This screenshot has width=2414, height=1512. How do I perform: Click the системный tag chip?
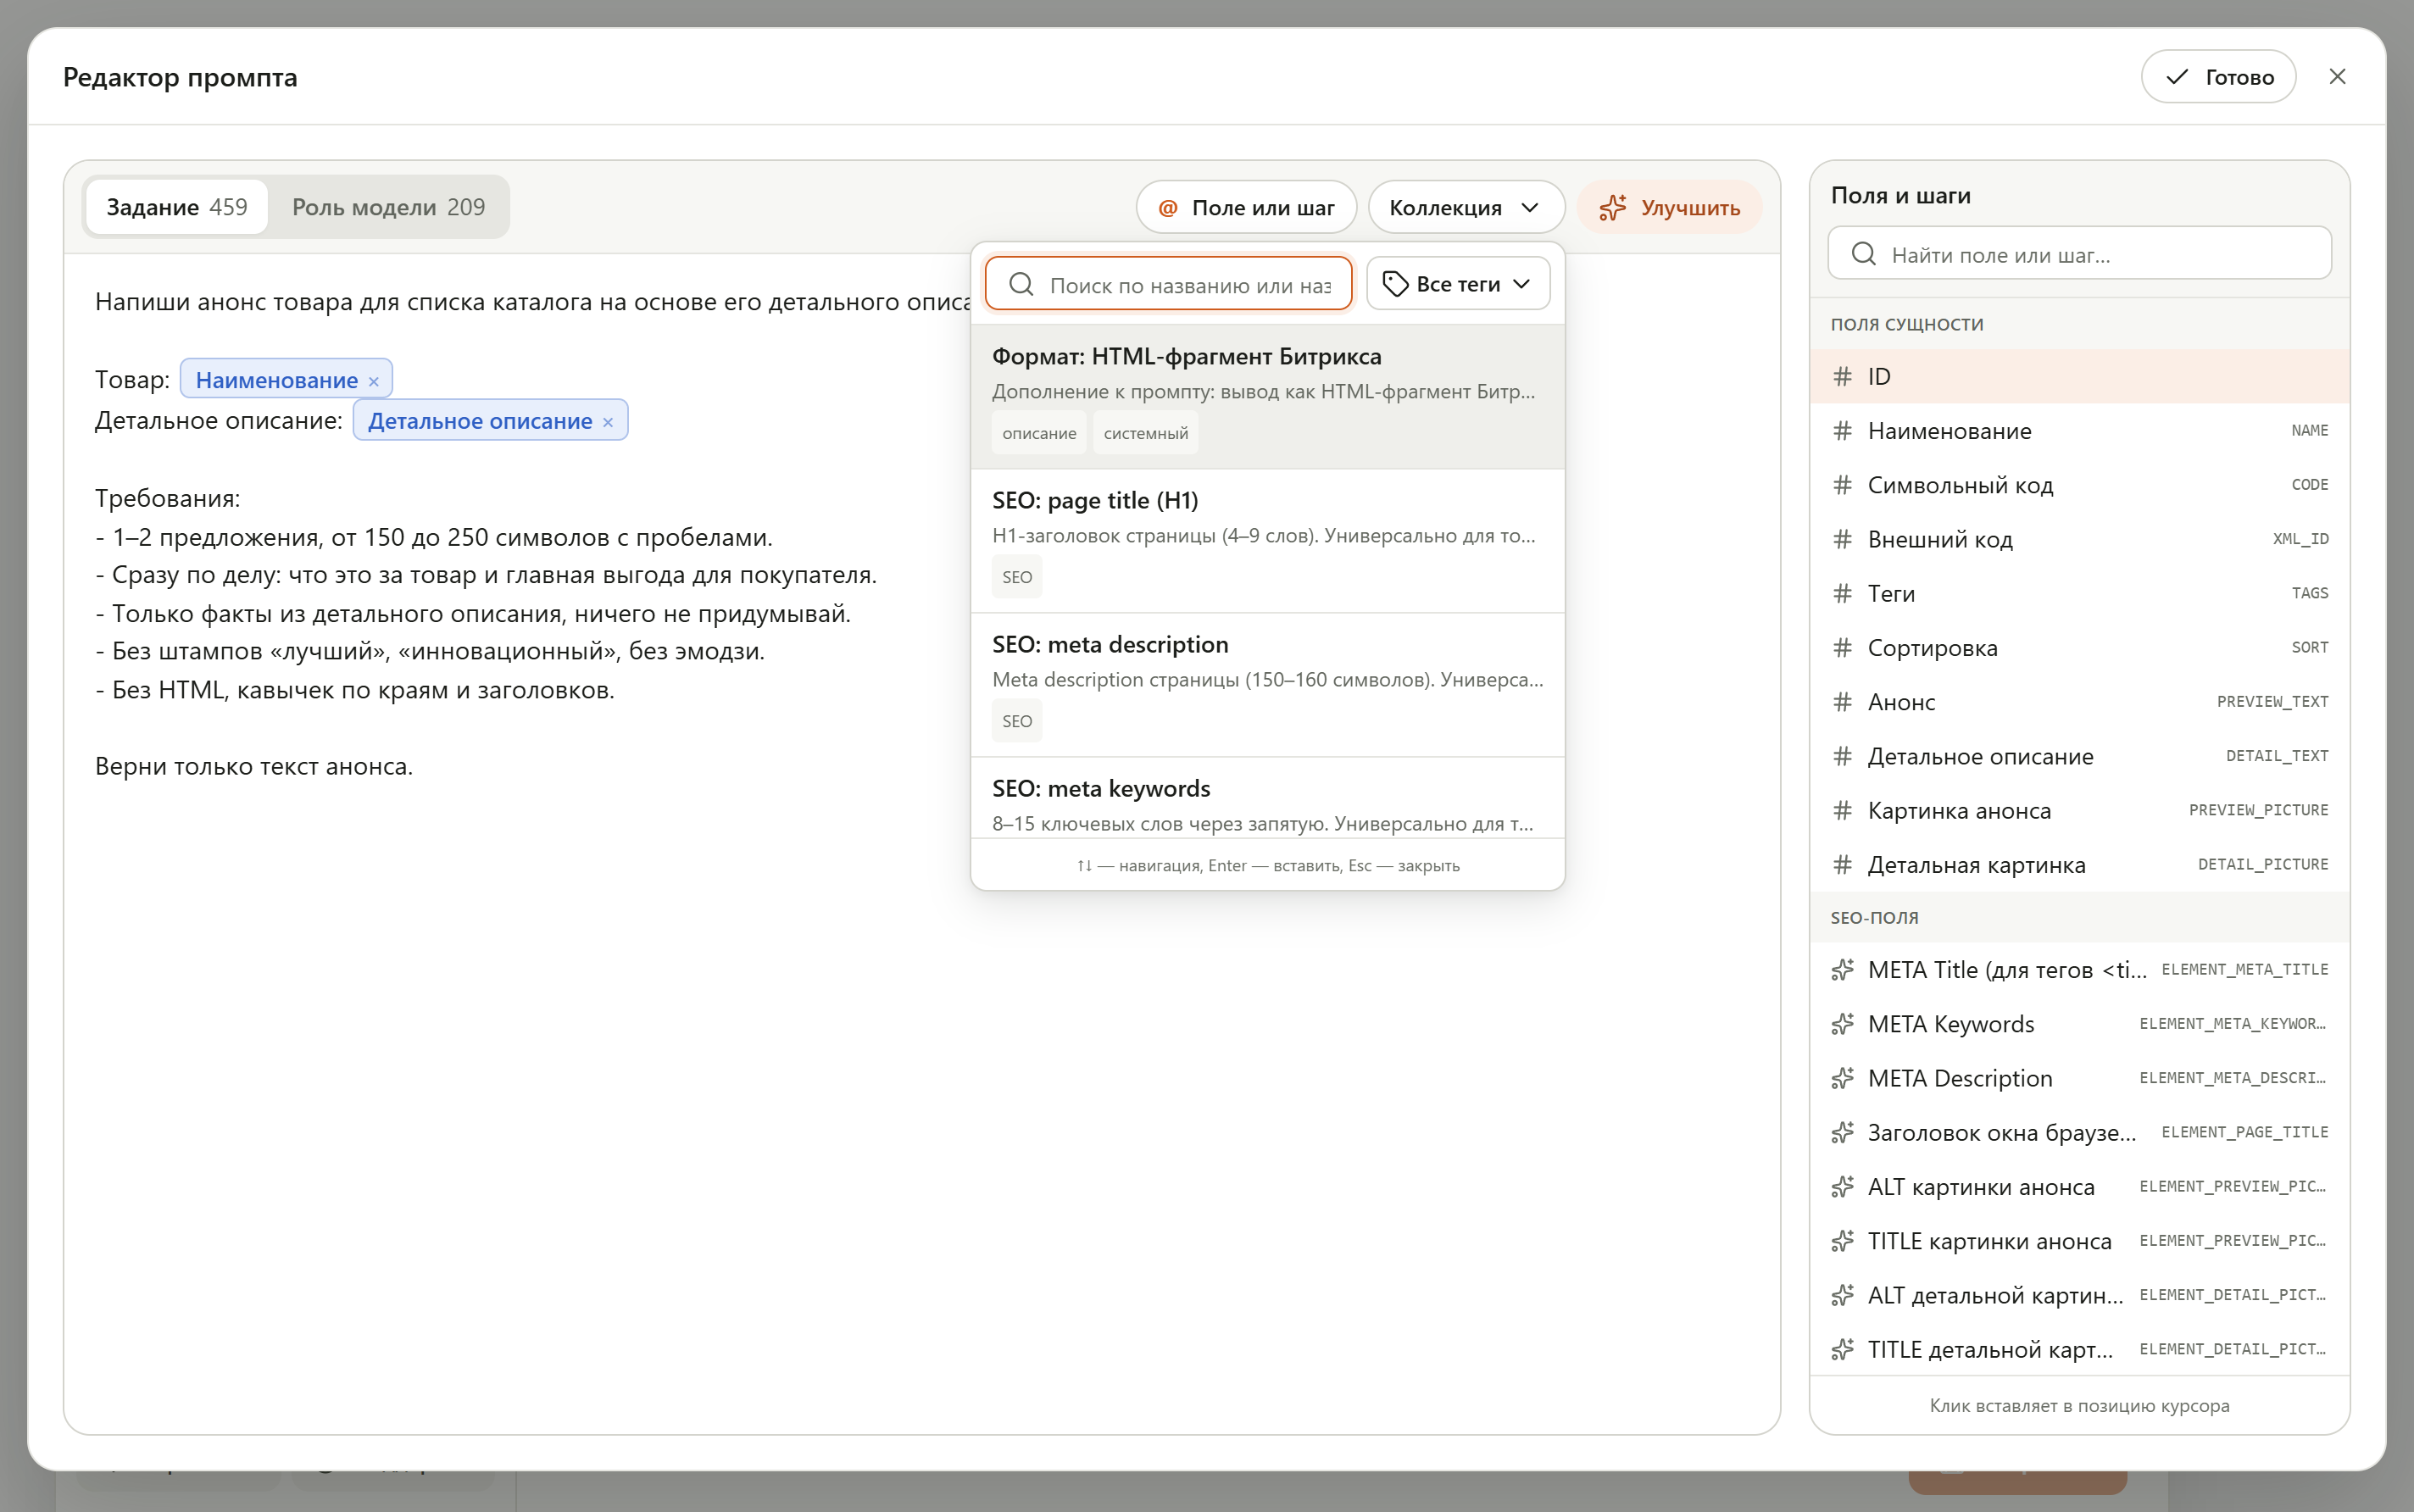[1145, 433]
